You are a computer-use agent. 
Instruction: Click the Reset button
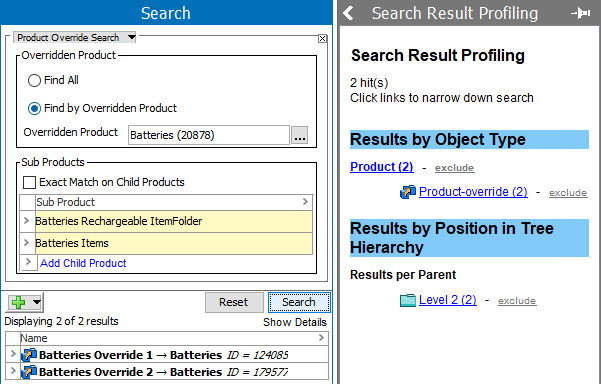234,302
